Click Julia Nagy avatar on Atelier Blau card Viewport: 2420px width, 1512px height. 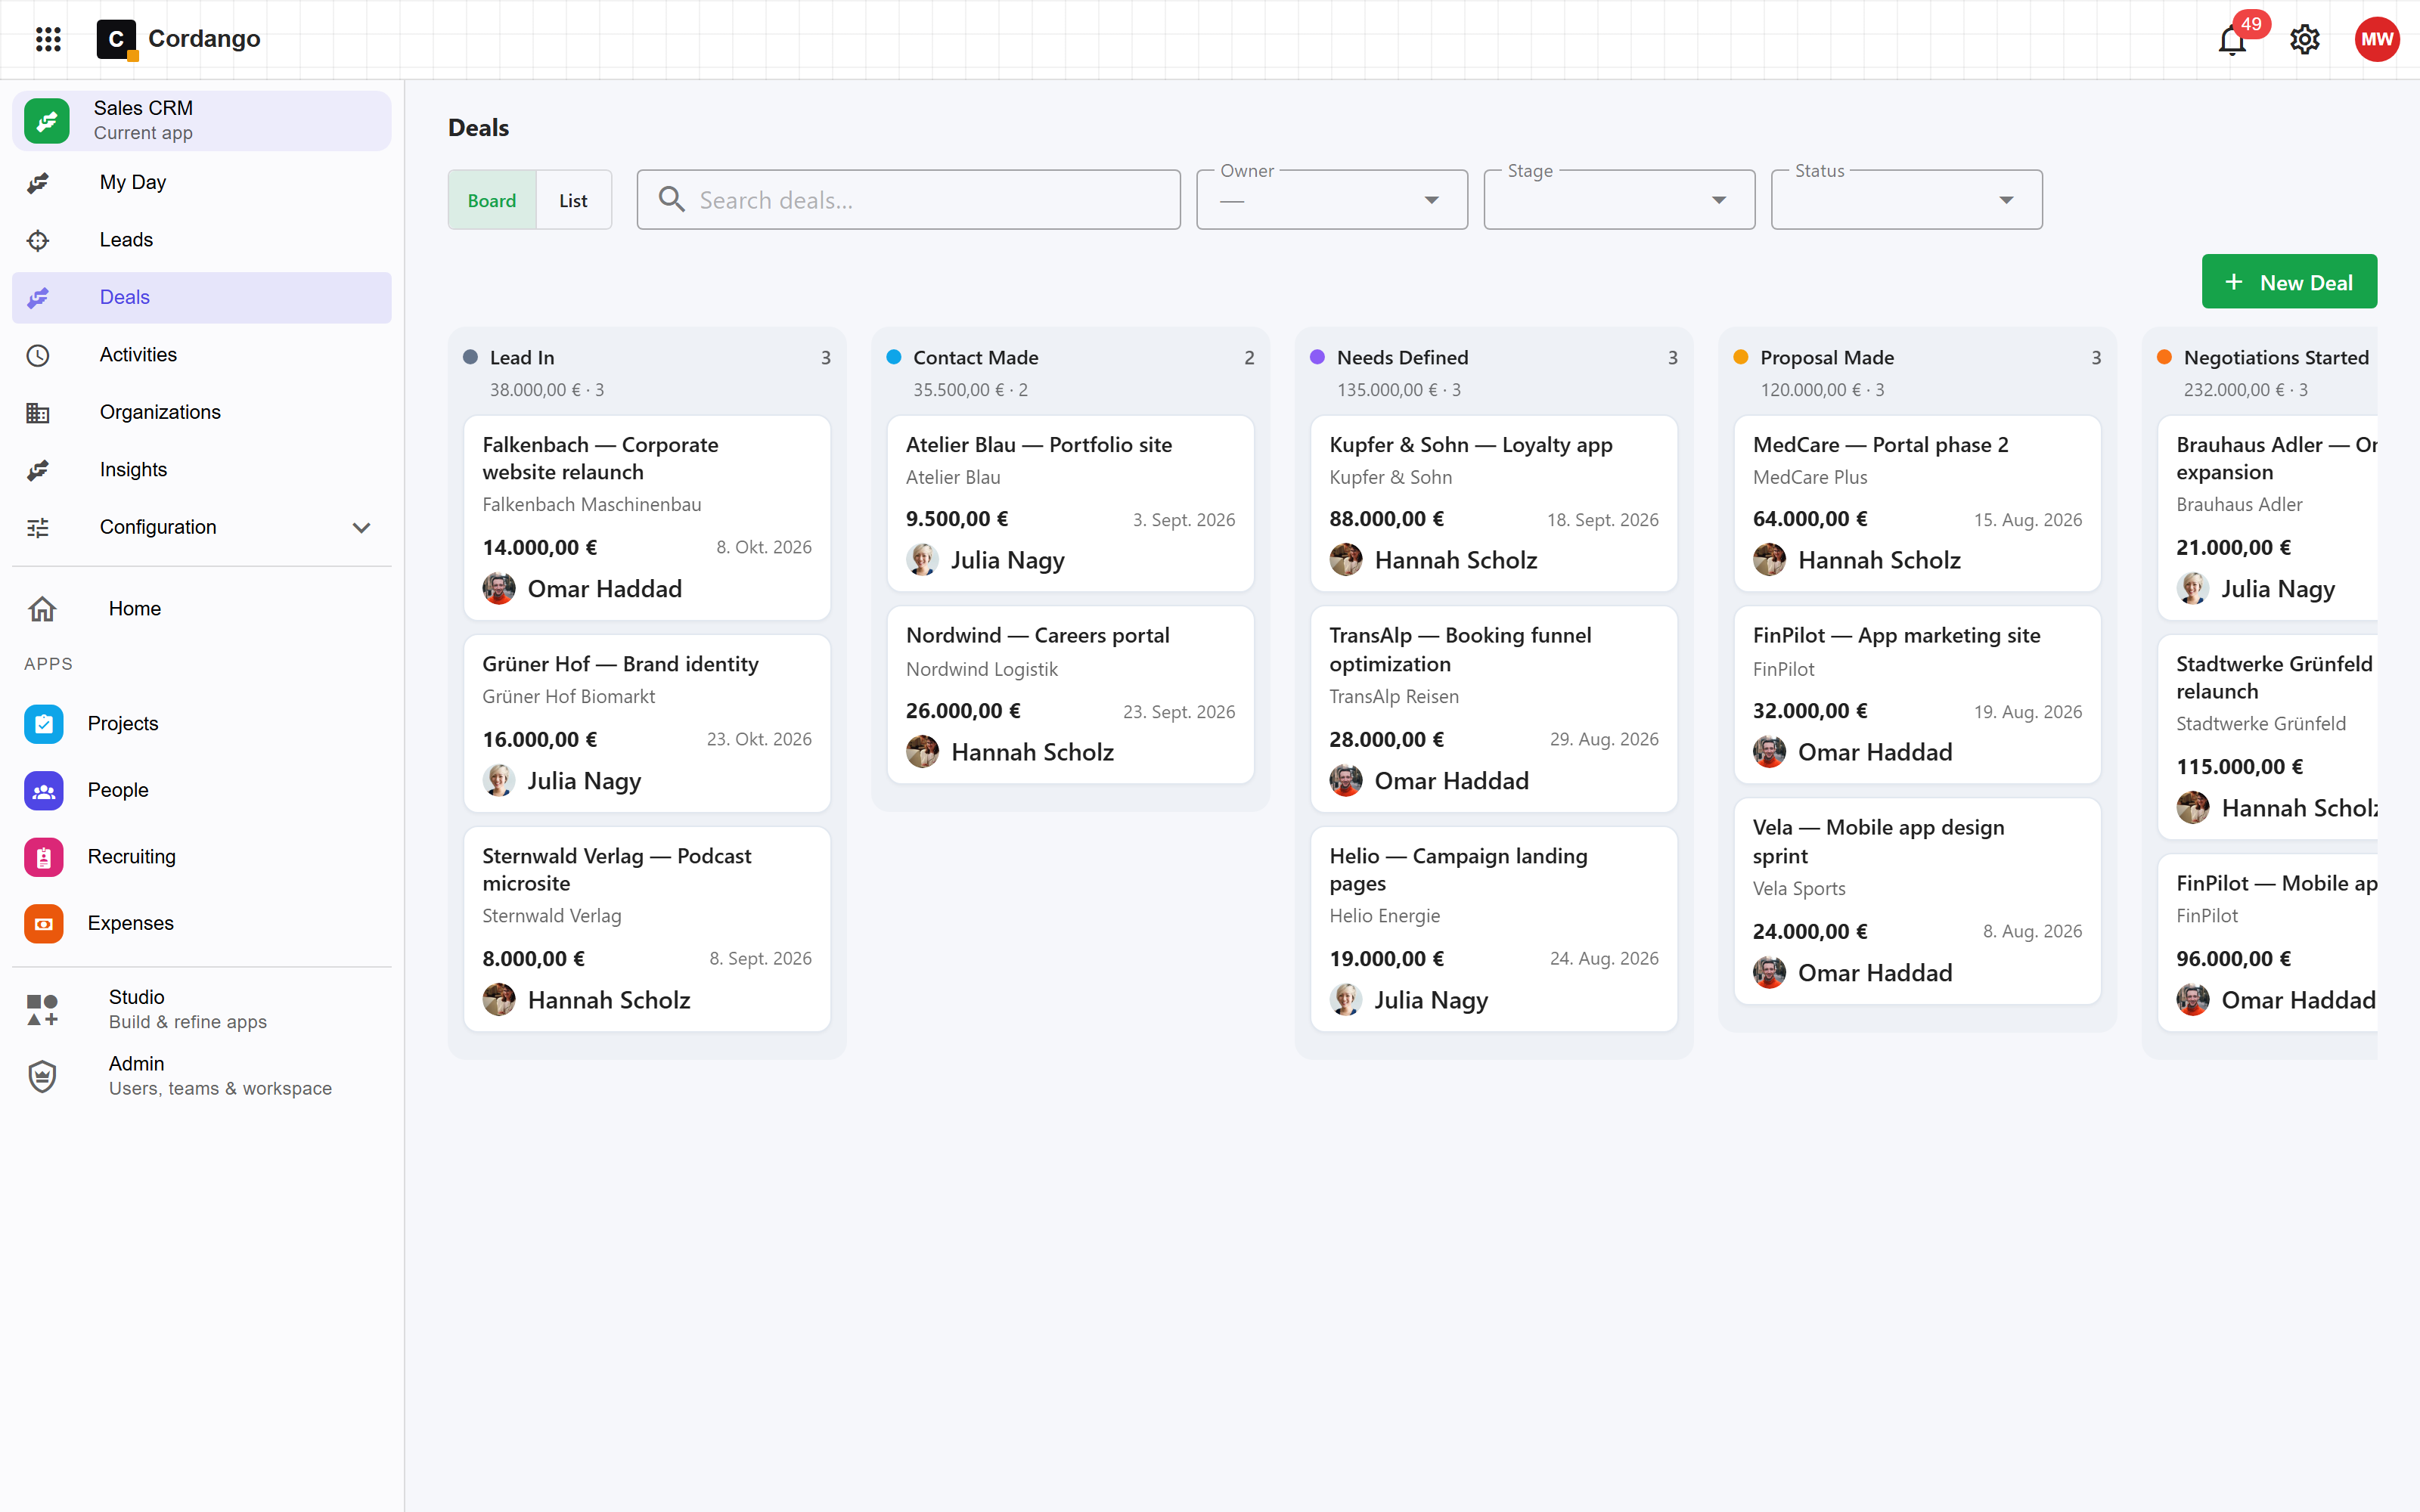(x=922, y=560)
